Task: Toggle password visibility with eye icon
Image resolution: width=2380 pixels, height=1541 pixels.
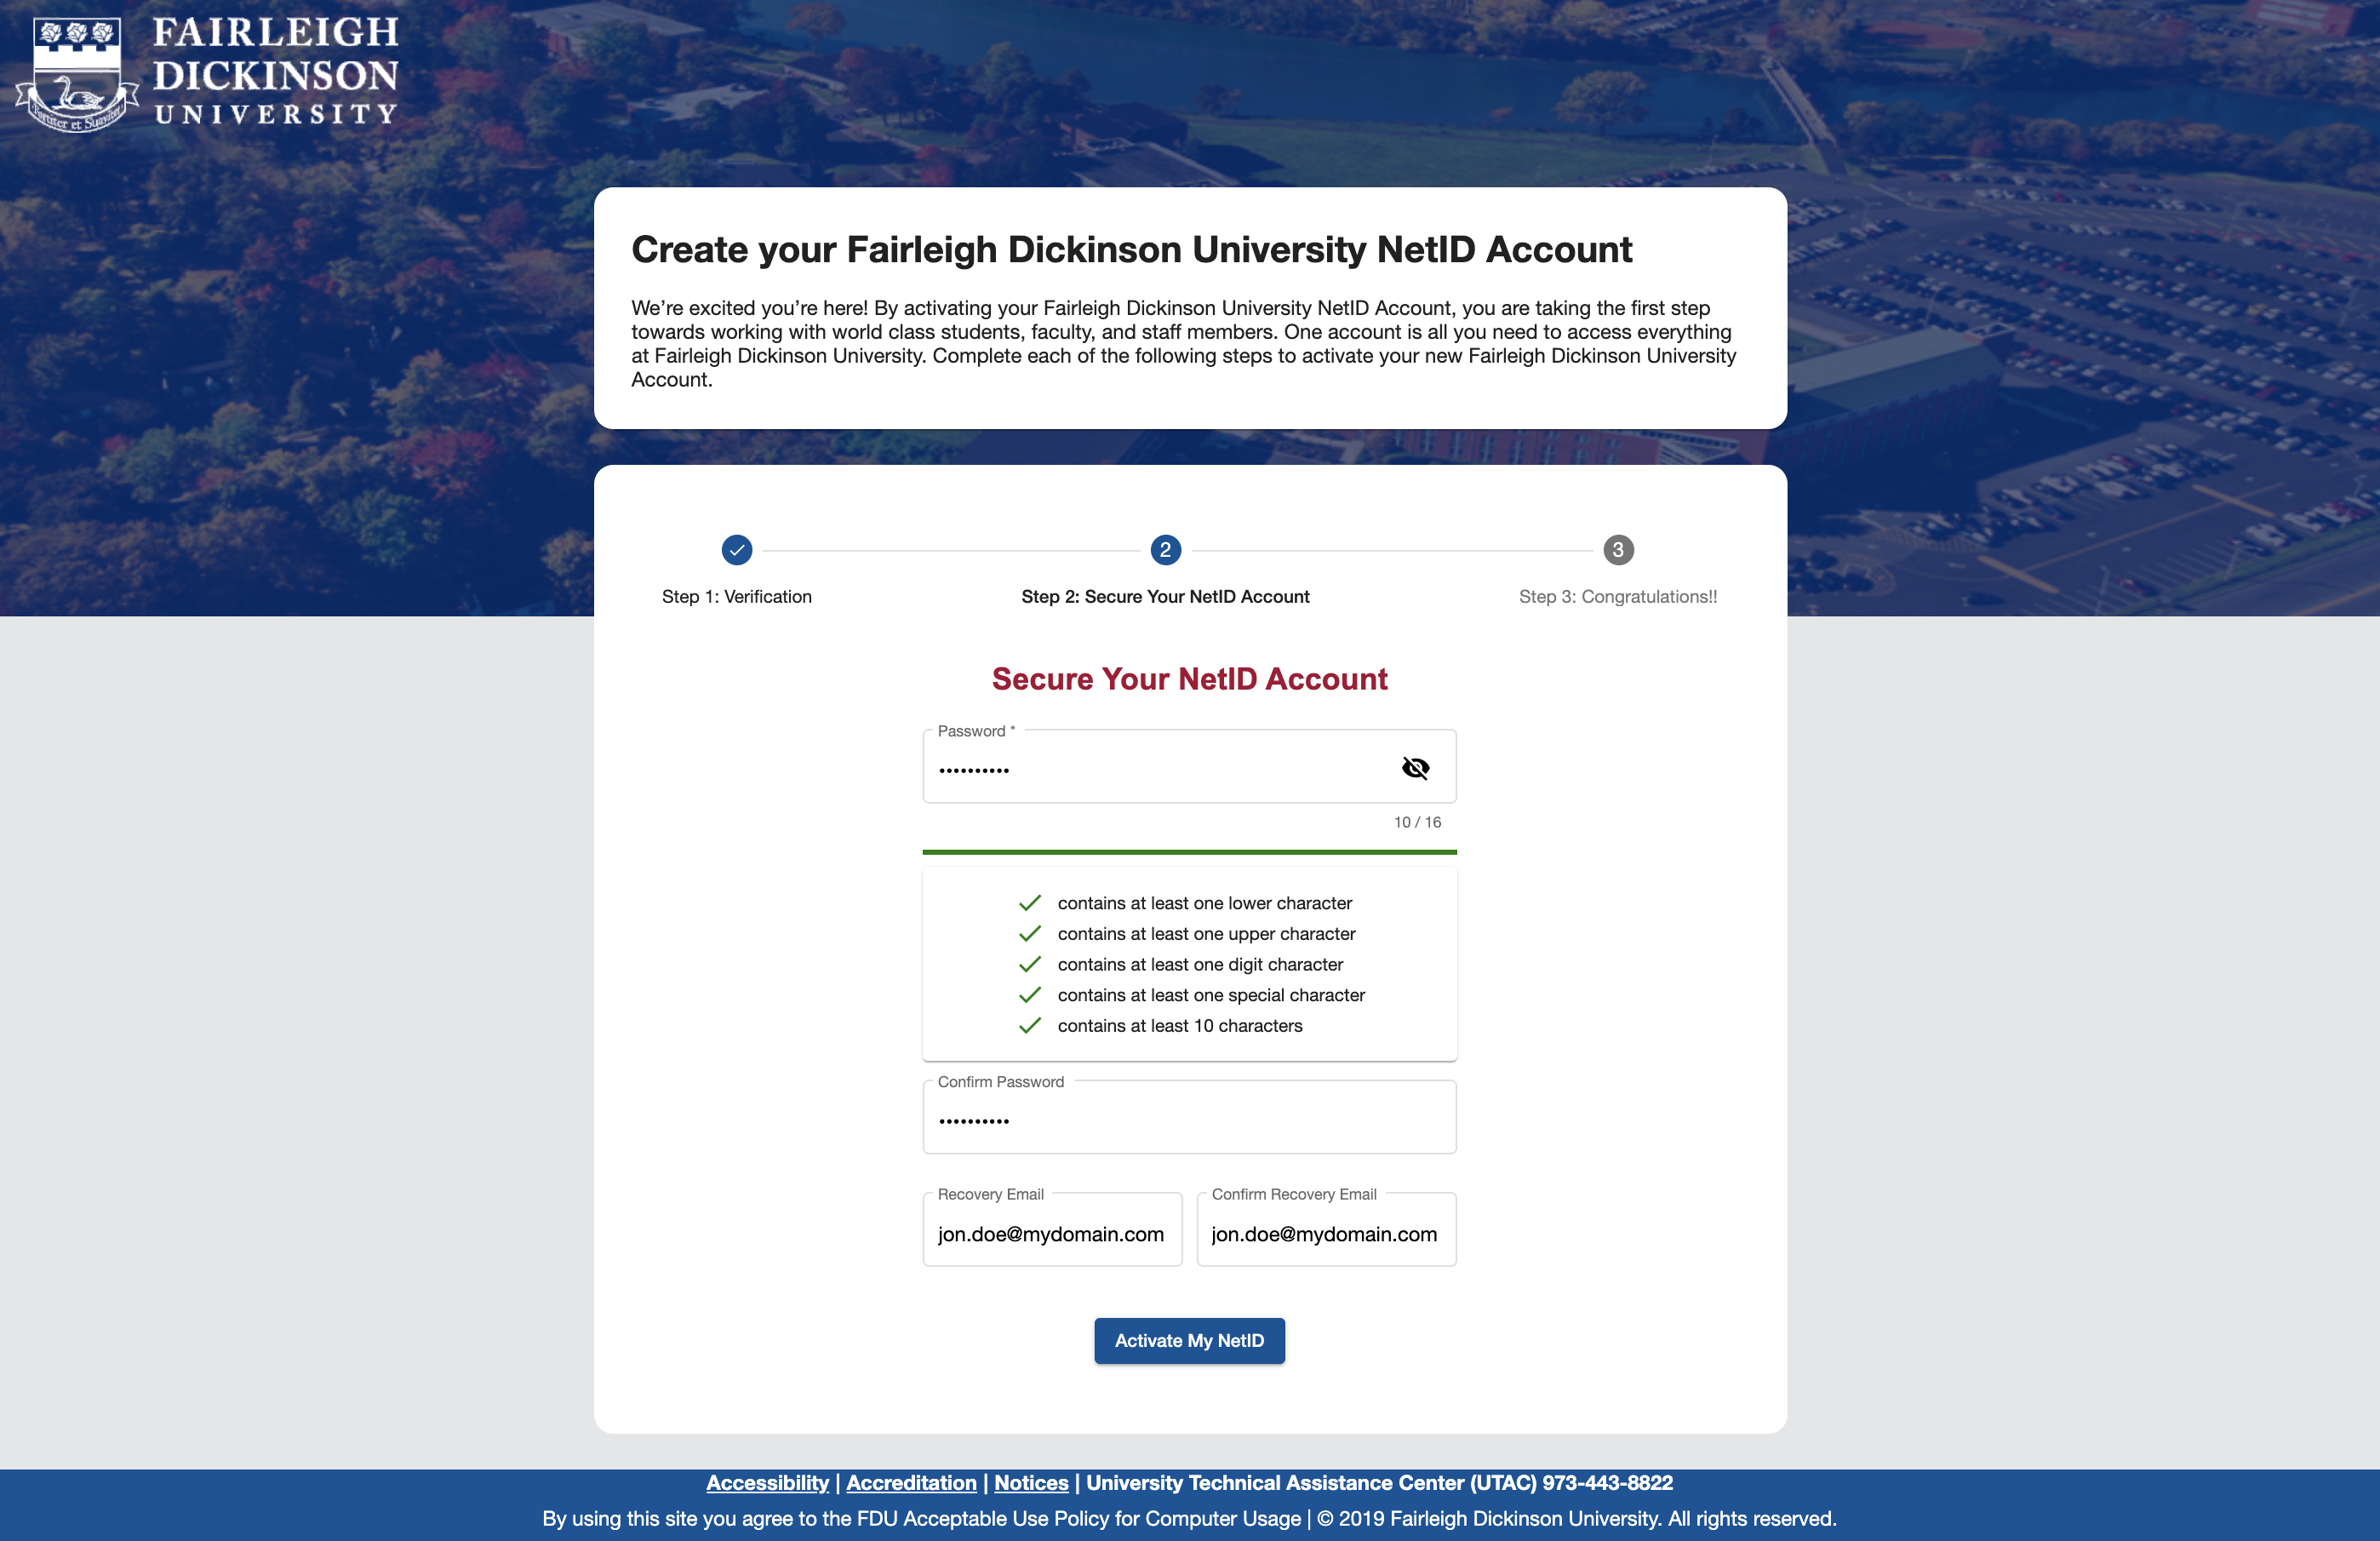Action: click(x=1414, y=769)
